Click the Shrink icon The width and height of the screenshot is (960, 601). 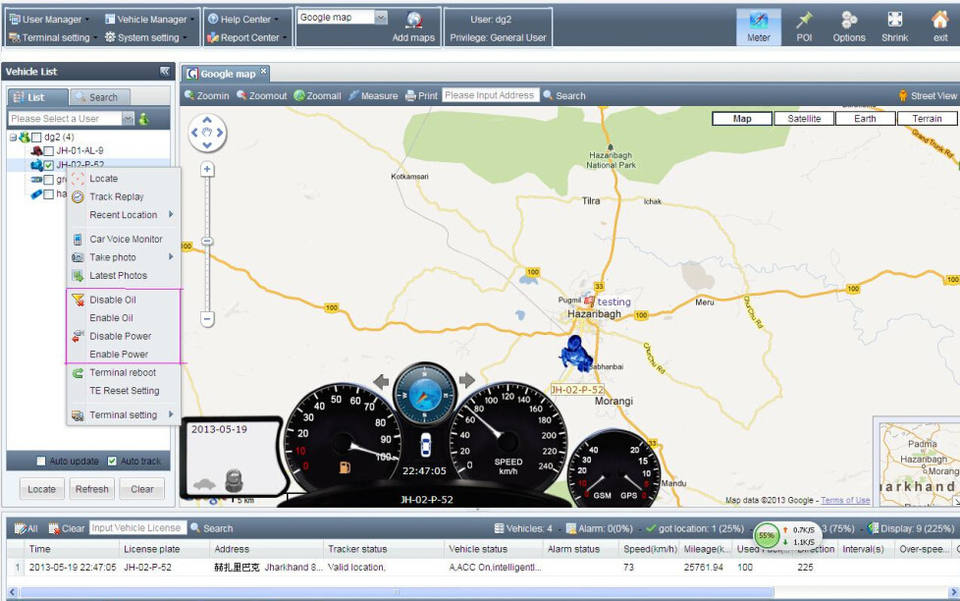click(x=895, y=25)
